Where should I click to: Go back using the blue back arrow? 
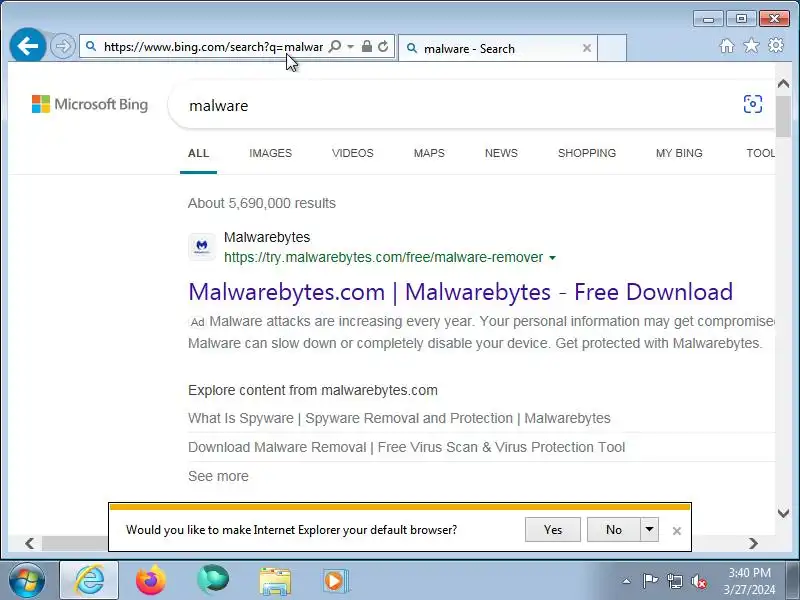coord(28,46)
